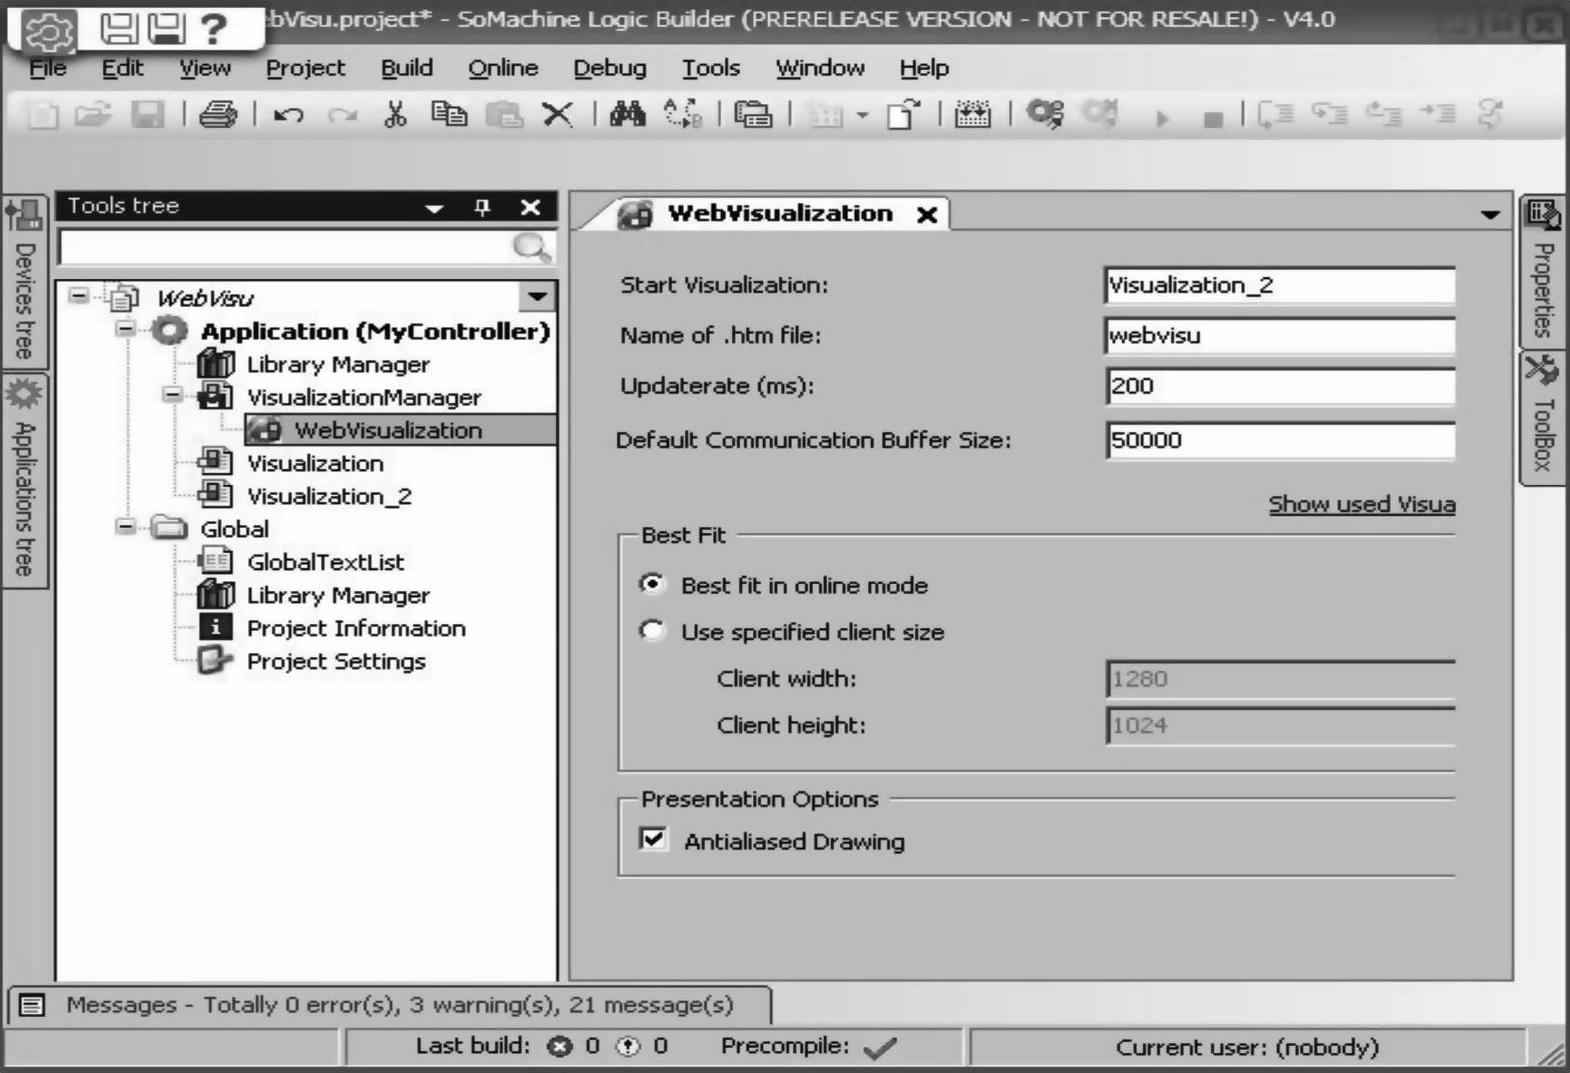The image size is (1570, 1073).
Task: Close the Tools tree panel
Action: (x=530, y=207)
